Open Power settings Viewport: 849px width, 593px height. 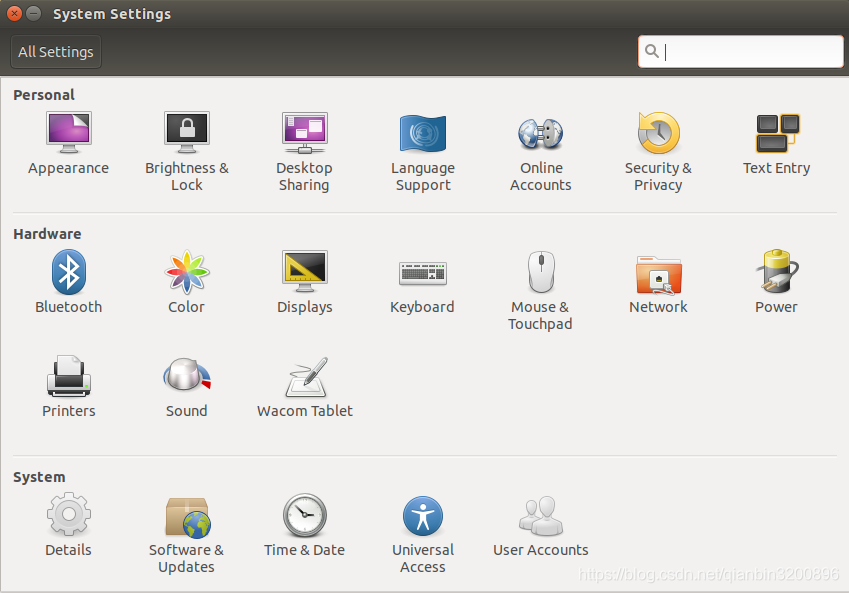point(776,282)
